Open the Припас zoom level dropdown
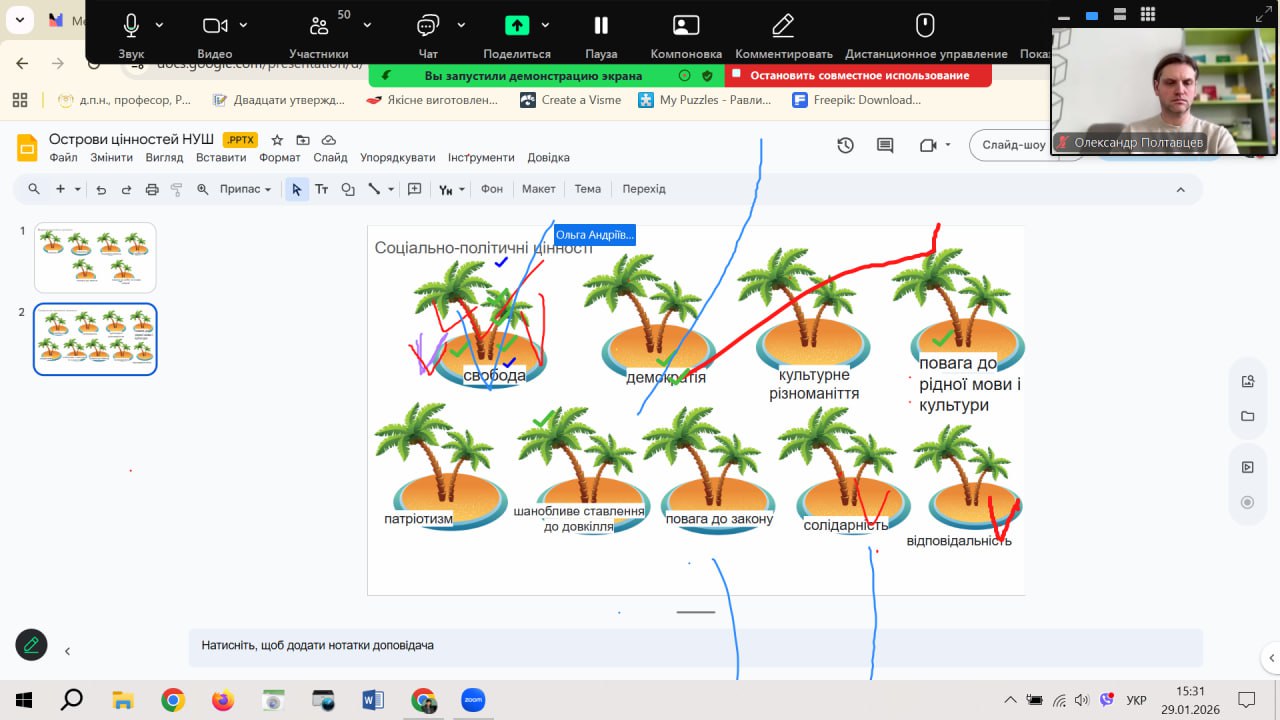1280x720 pixels. pyautogui.click(x=245, y=189)
